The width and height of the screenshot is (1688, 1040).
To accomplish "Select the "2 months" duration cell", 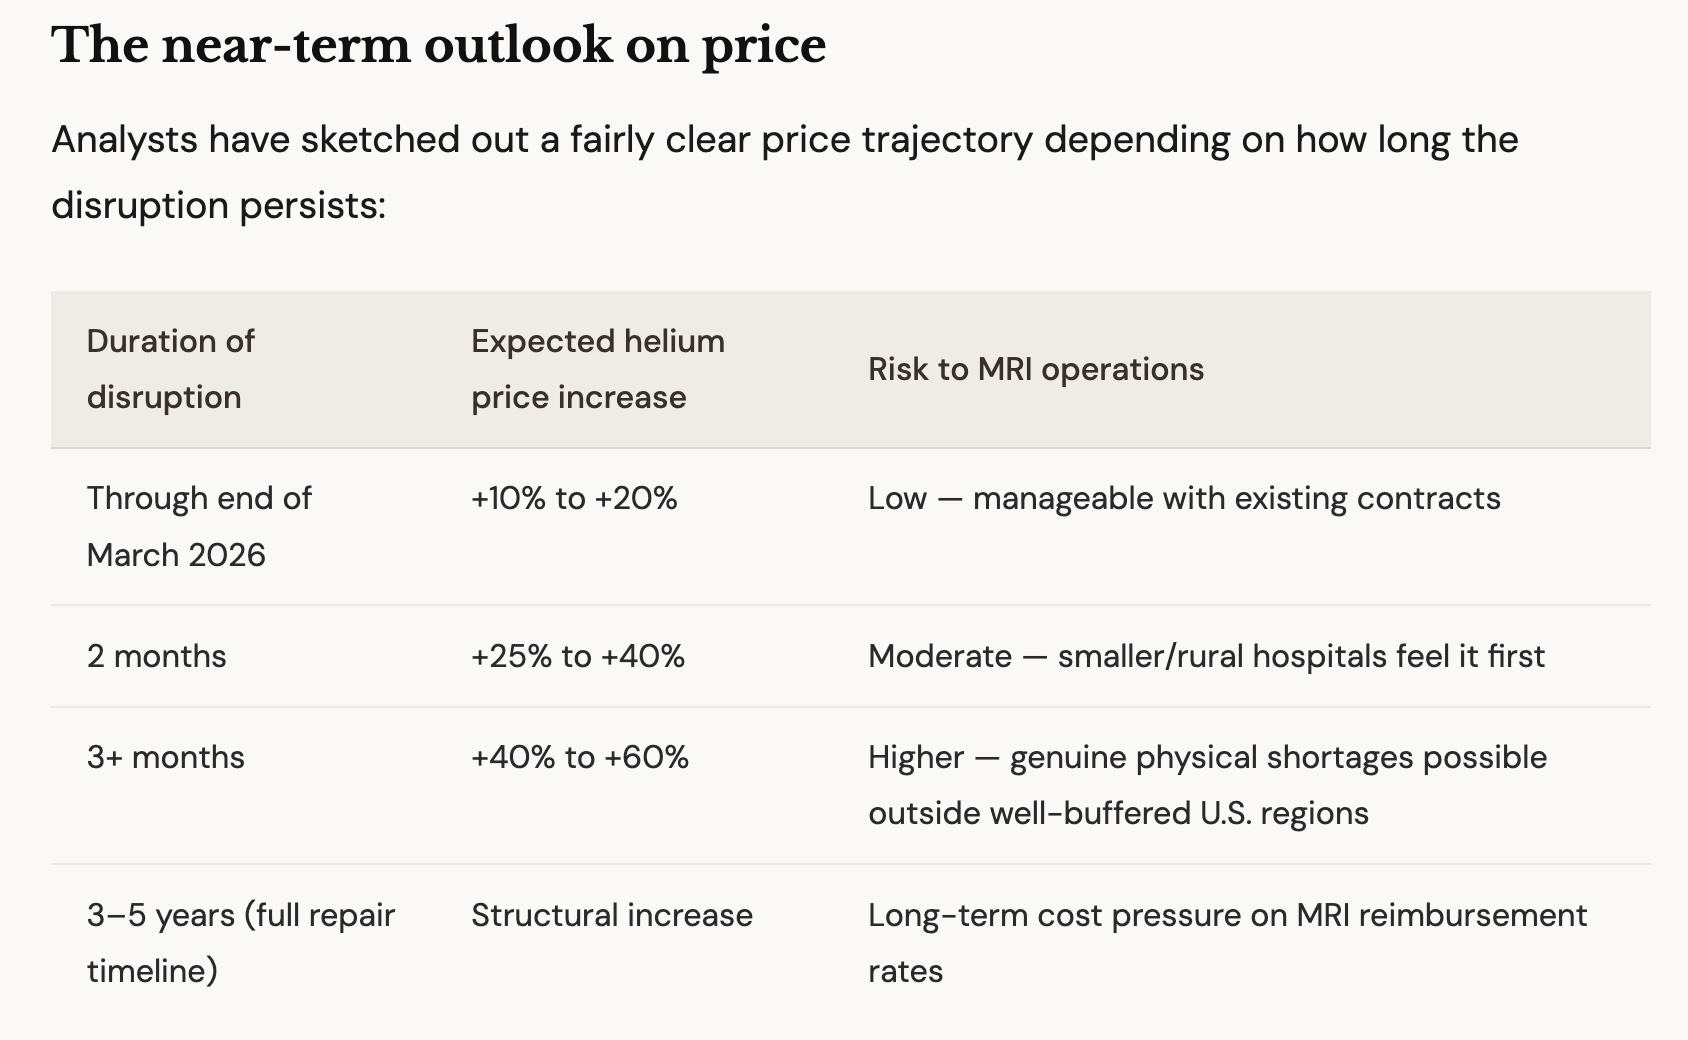I will (156, 656).
